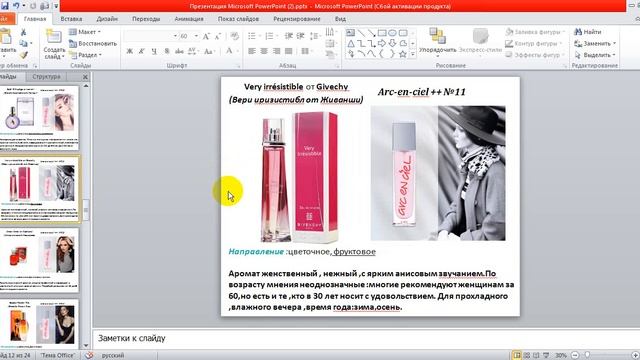The width and height of the screenshot is (640, 360).
Task: Select the text box shape in gallery
Action: click(x=350, y=33)
